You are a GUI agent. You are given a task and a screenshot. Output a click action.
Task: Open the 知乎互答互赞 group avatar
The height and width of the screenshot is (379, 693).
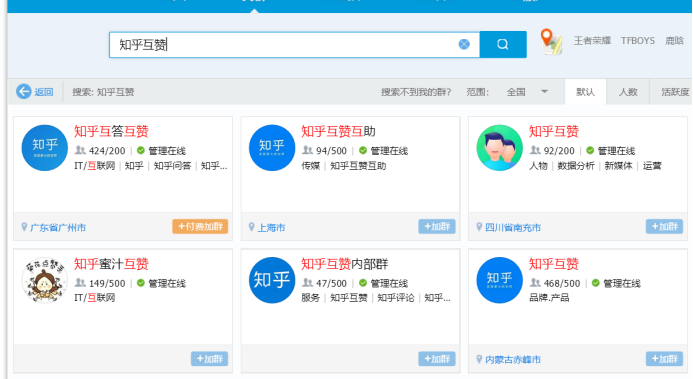[x=45, y=148]
